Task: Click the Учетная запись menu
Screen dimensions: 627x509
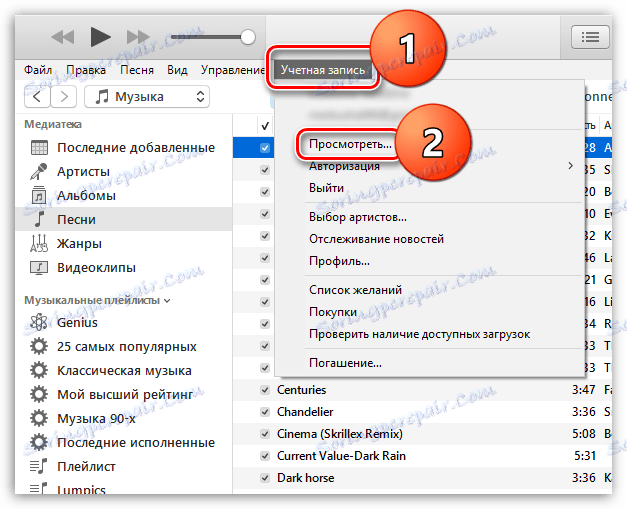Action: [323, 70]
